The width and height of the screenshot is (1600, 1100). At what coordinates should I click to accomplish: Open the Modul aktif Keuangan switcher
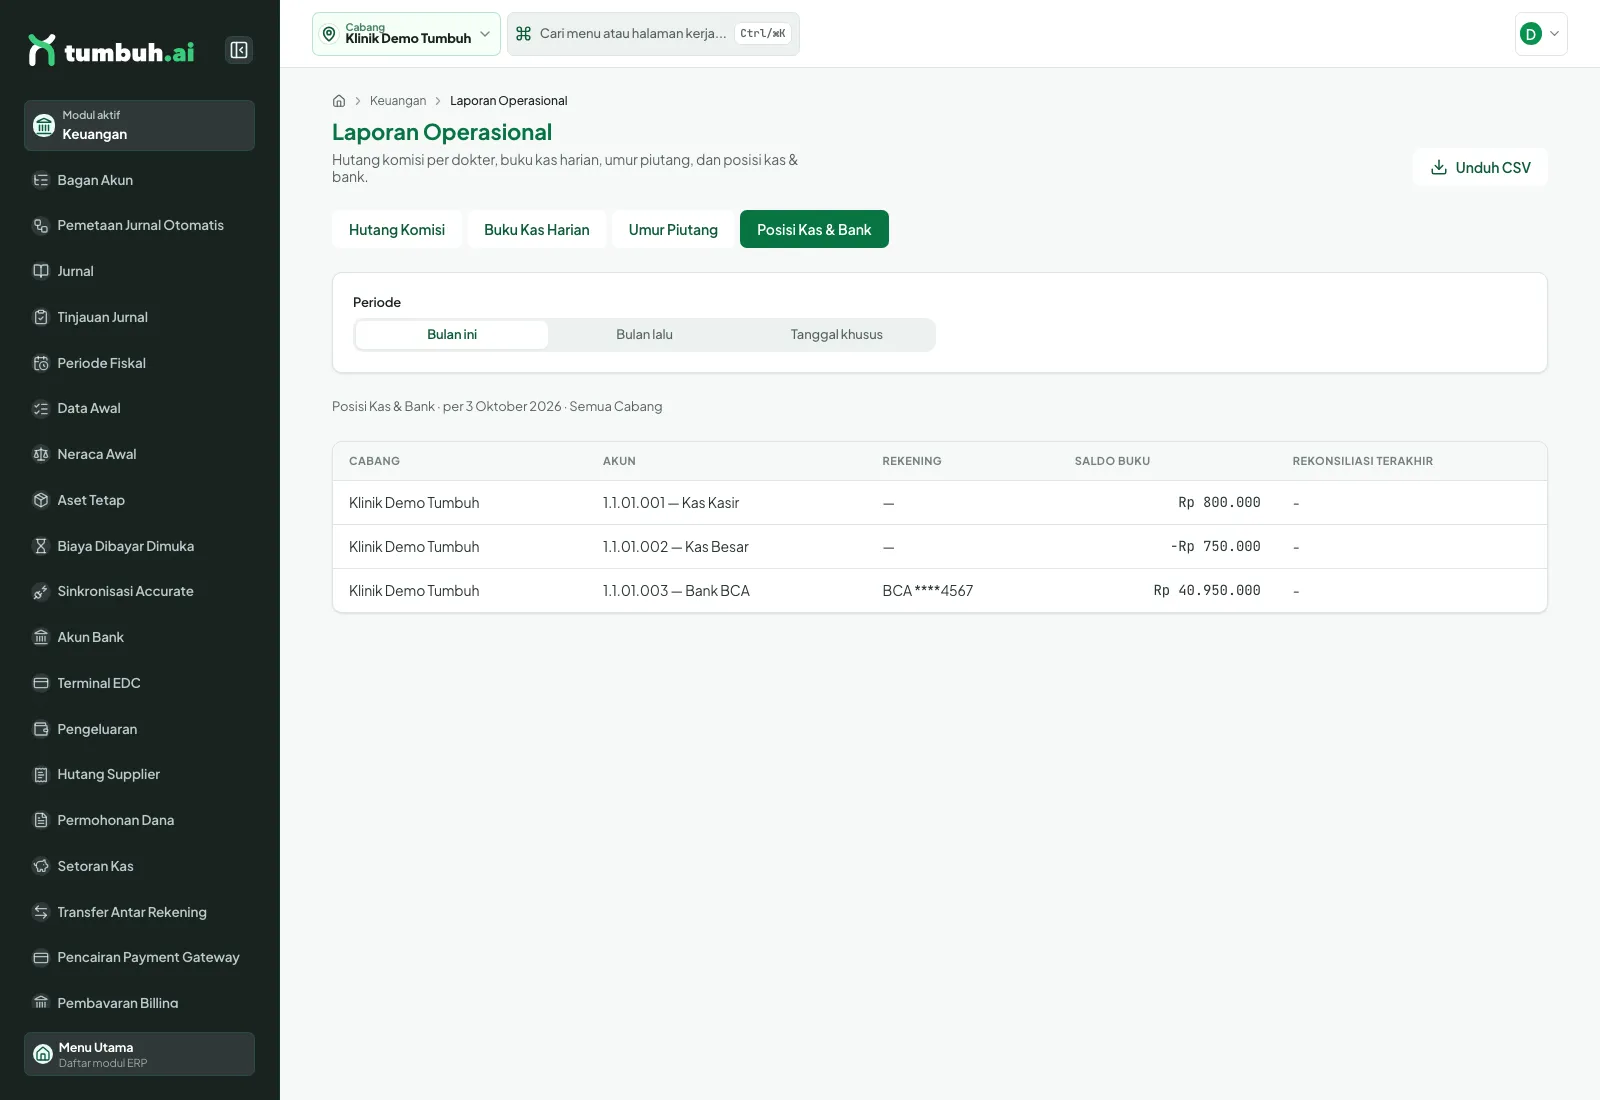point(139,125)
